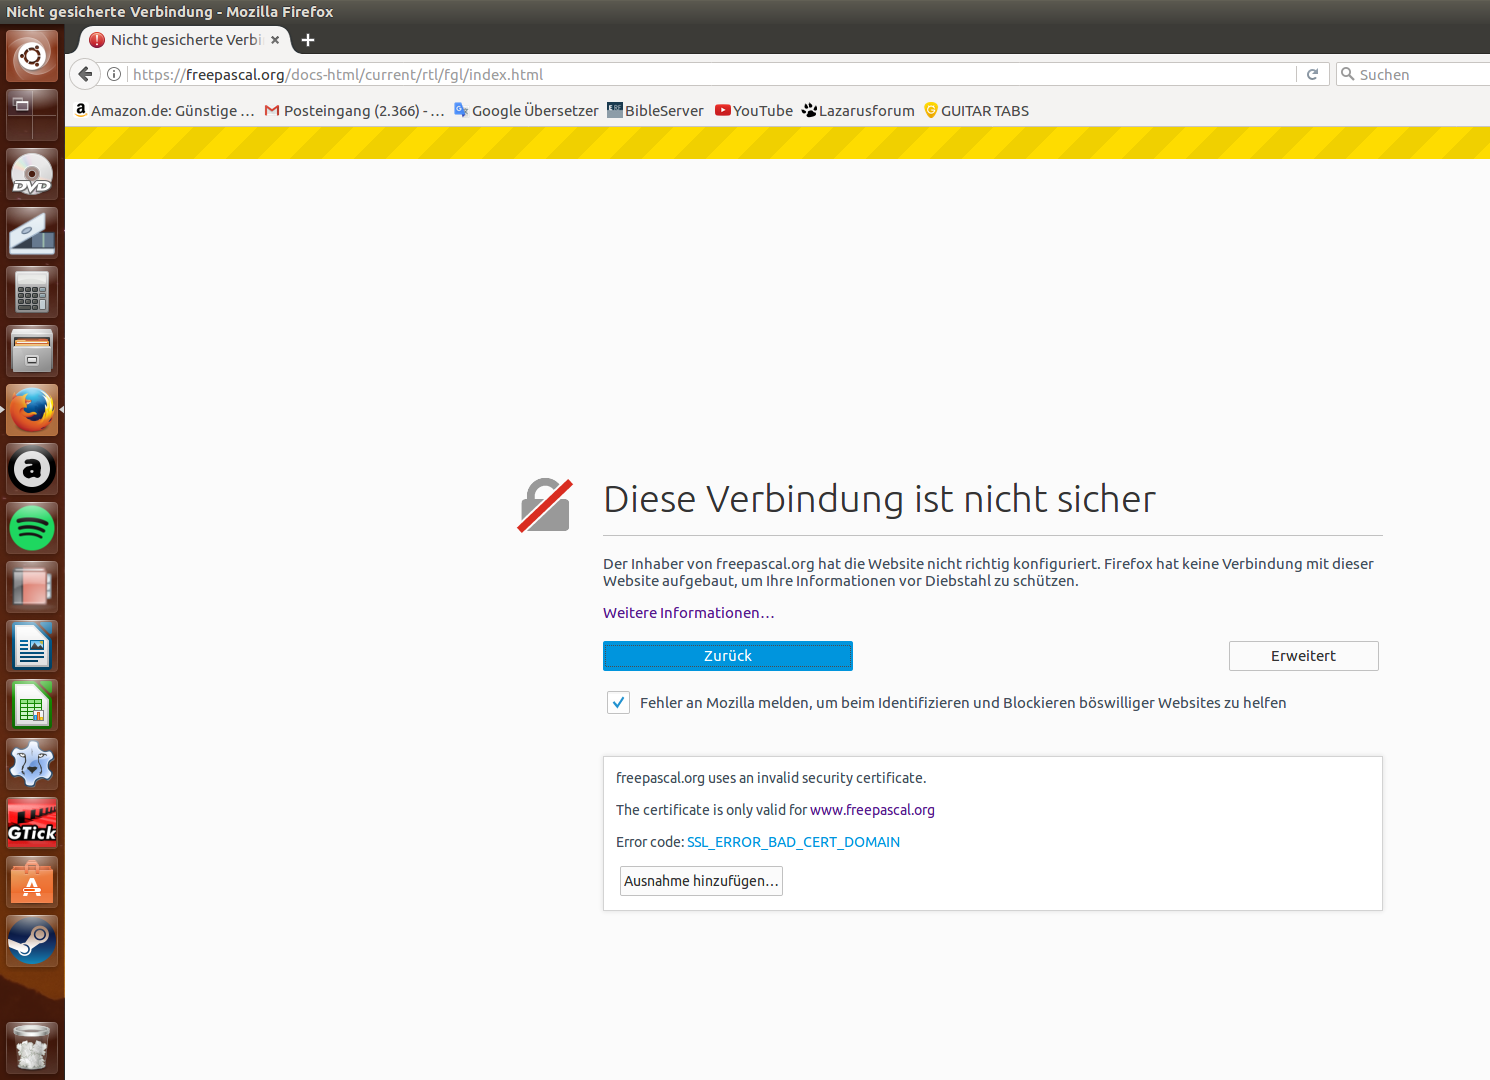Click the browser back arrow button
The height and width of the screenshot is (1080, 1490).
[x=85, y=74]
